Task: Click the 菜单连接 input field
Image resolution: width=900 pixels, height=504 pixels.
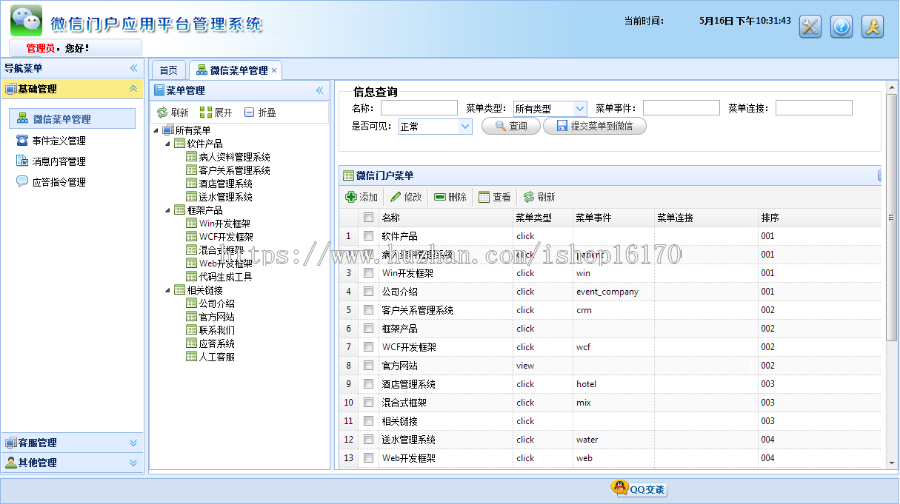Action: [x=813, y=108]
